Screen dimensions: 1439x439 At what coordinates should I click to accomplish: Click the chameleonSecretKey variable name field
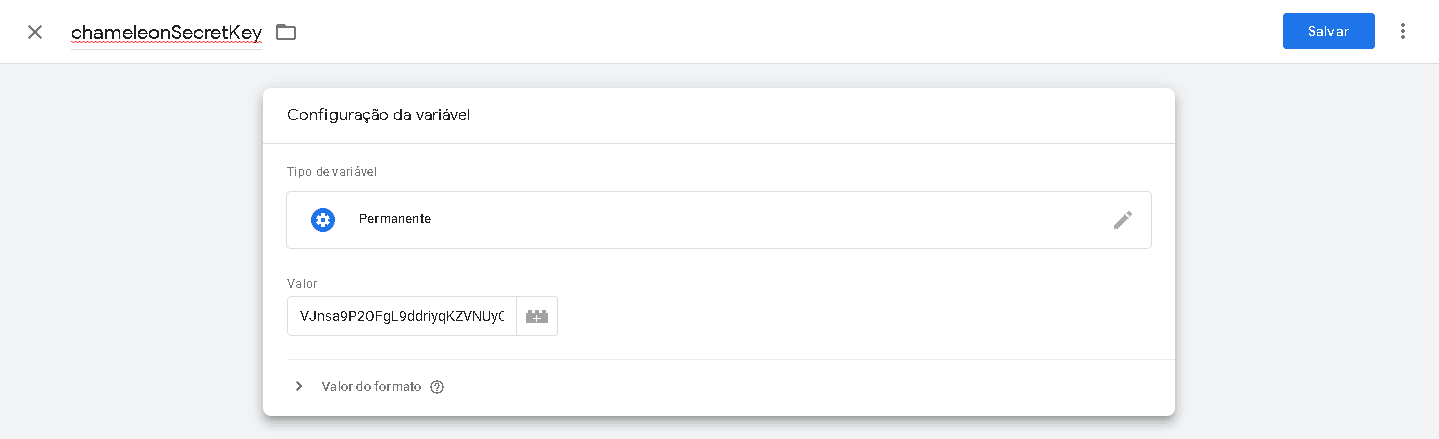[166, 32]
